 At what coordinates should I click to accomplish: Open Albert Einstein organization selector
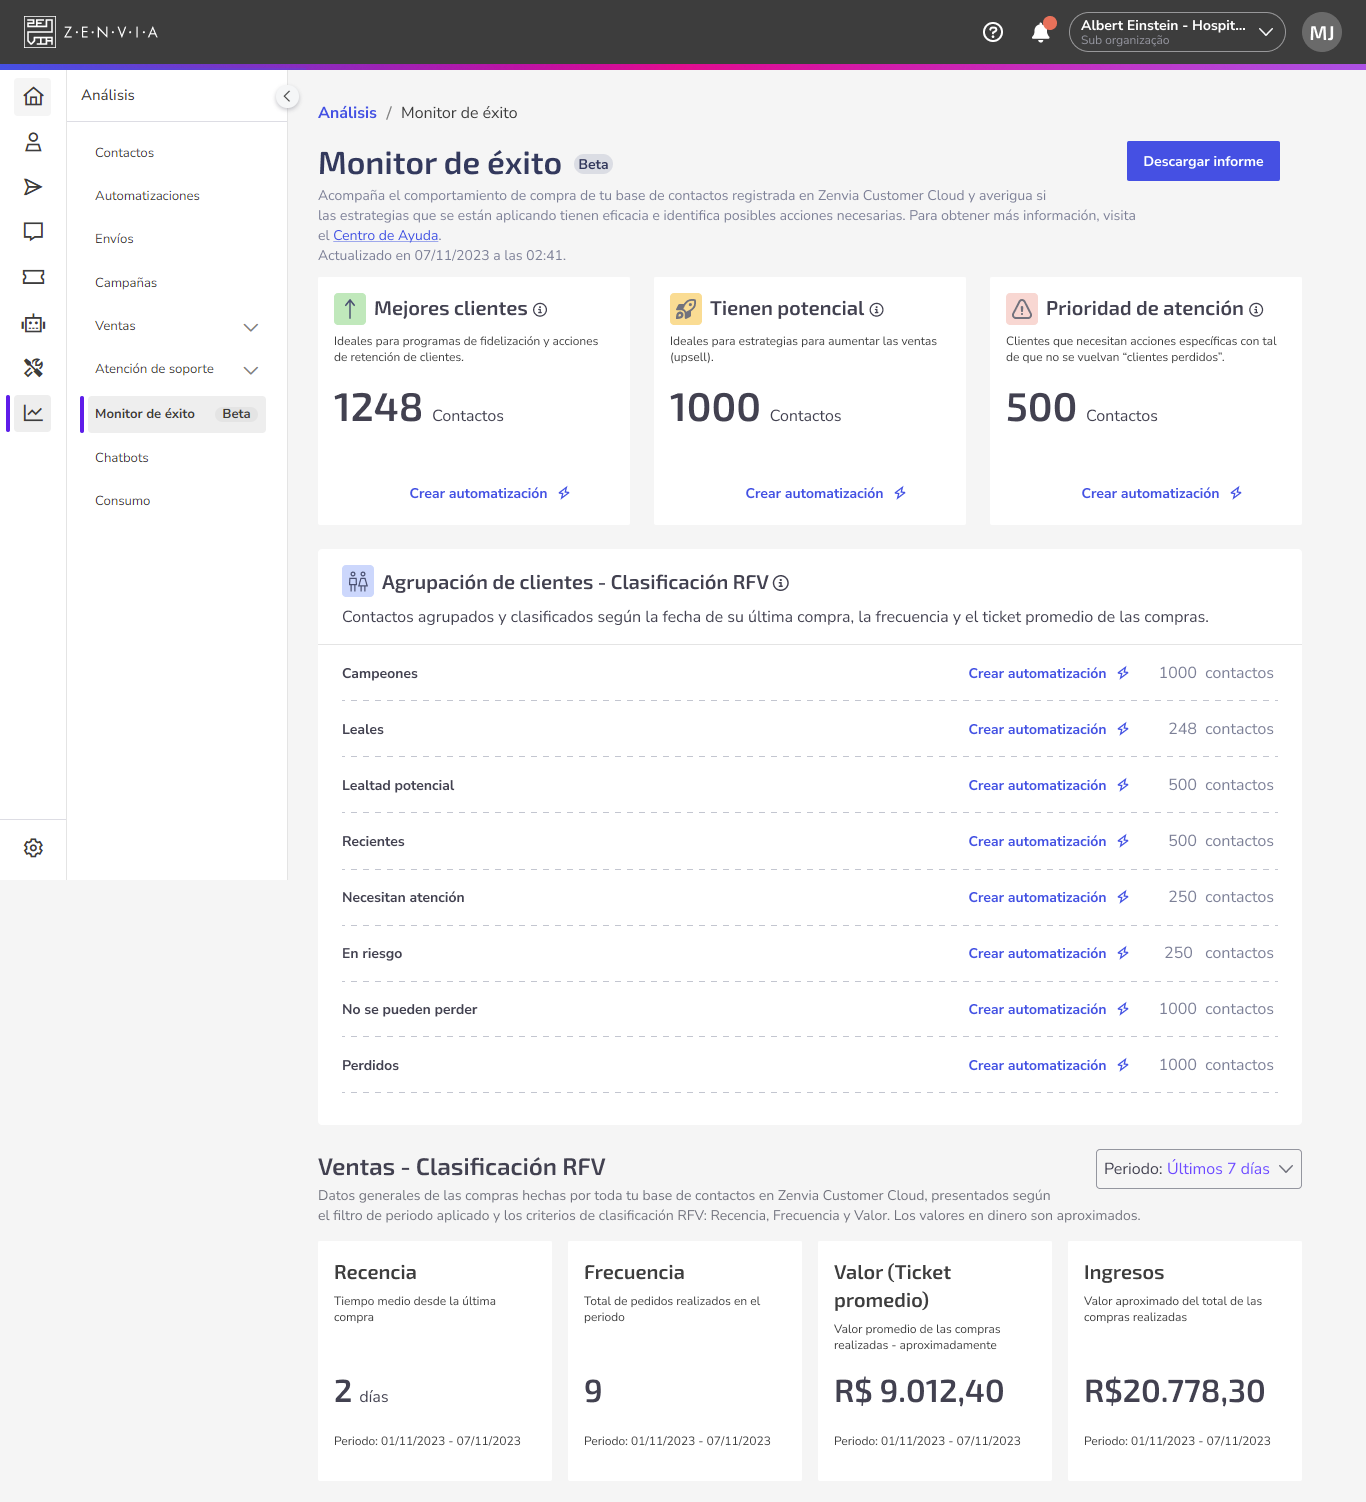[x=1177, y=32]
